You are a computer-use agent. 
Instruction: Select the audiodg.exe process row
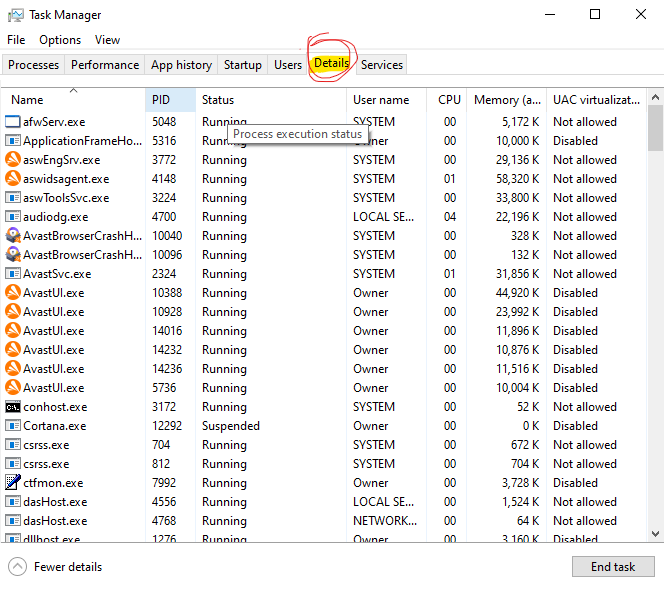pyautogui.click(x=324, y=217)
